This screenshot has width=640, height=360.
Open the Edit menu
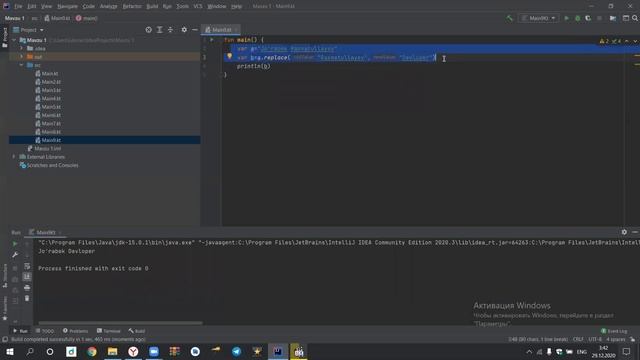click(32, 6)
